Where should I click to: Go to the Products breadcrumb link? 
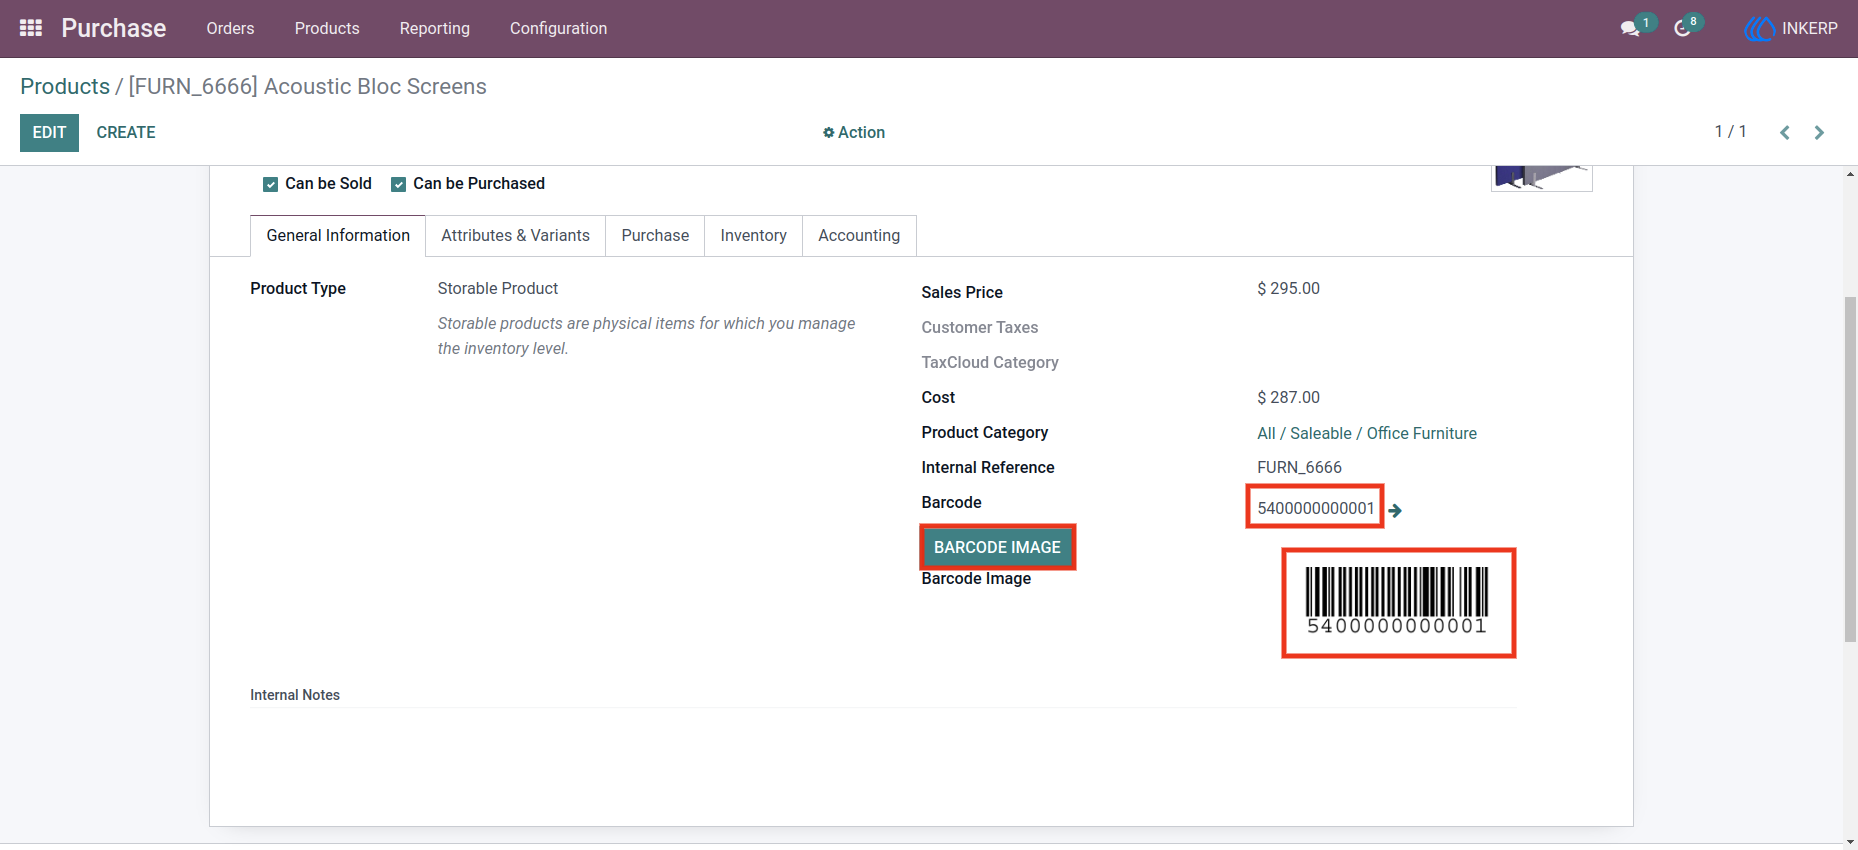pyautogui.click(x=65, y=86)
